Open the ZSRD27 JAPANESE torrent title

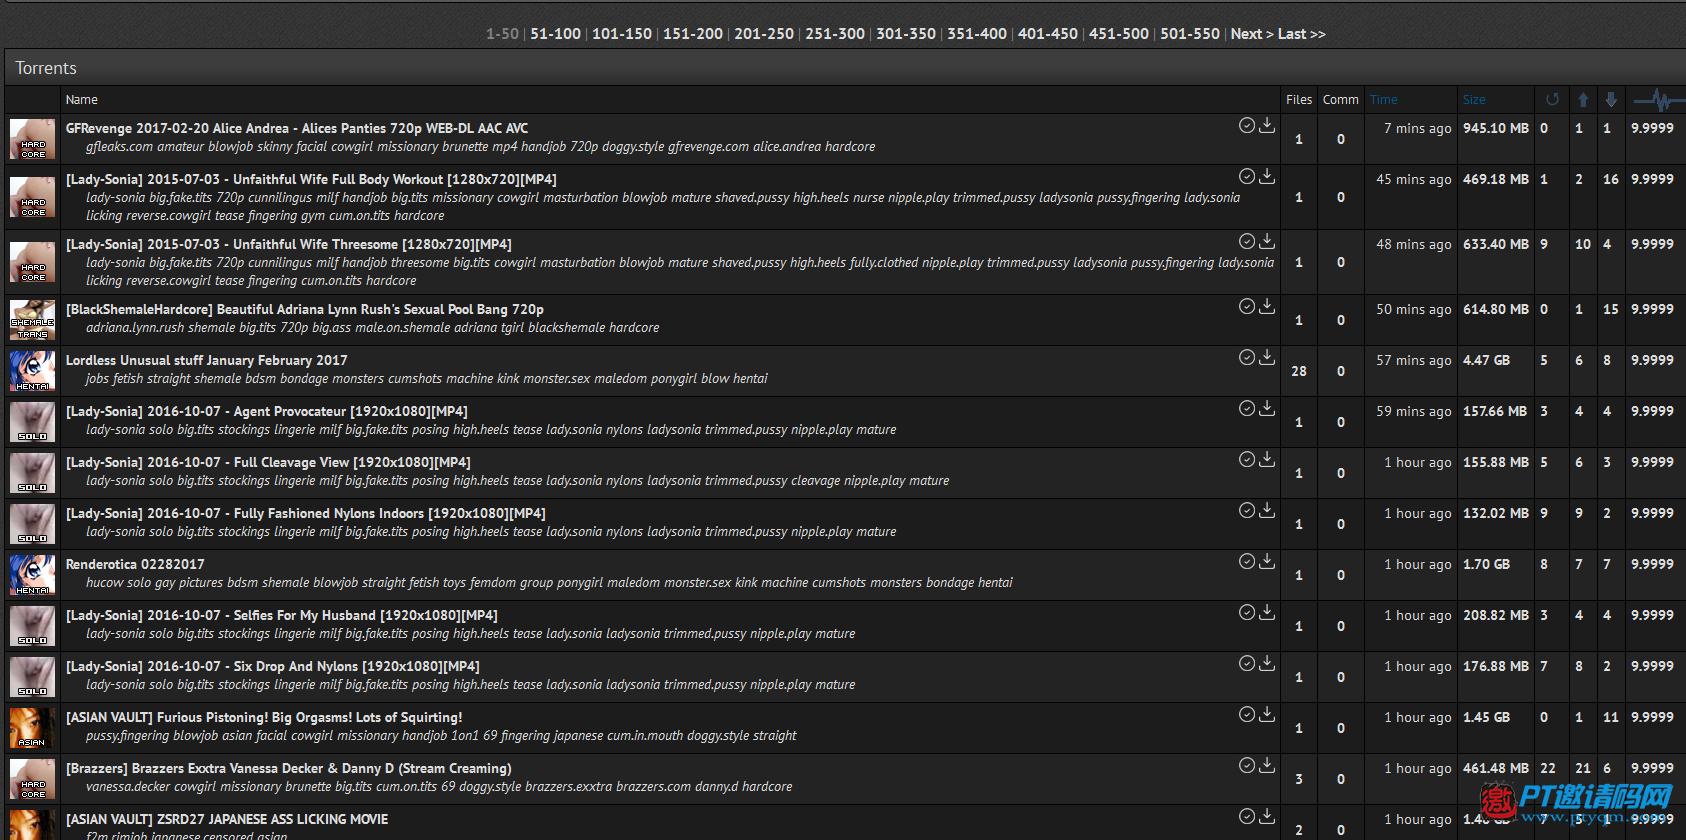coord(227,819)
